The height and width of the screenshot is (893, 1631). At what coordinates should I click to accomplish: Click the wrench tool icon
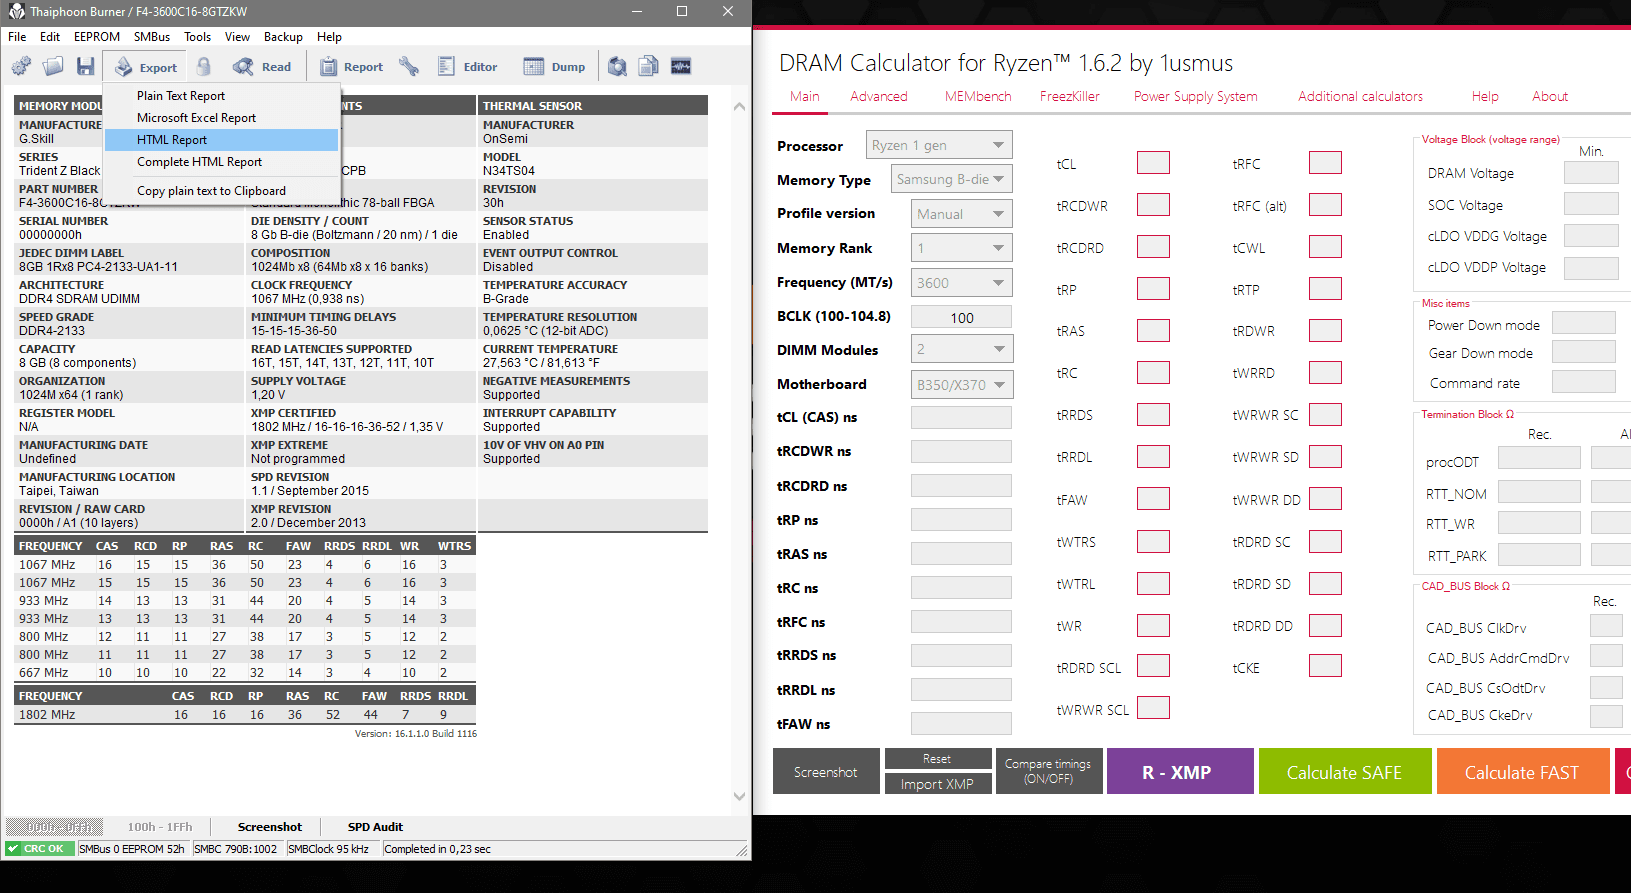coord(408,67)
